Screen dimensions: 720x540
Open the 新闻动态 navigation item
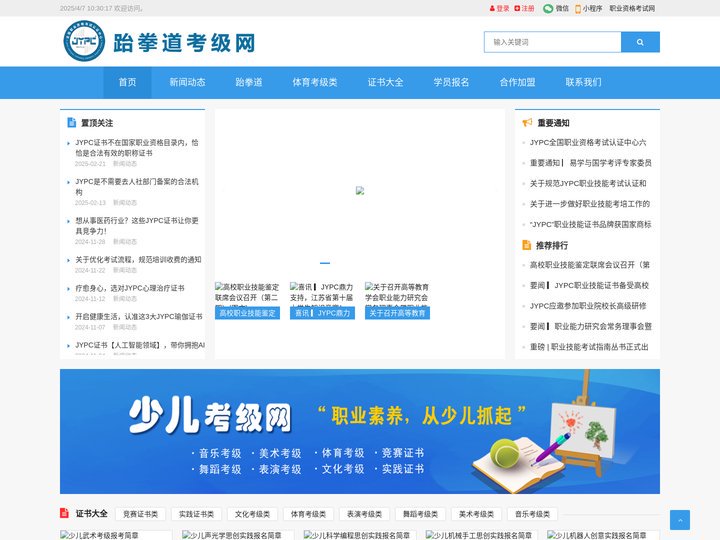187,82
